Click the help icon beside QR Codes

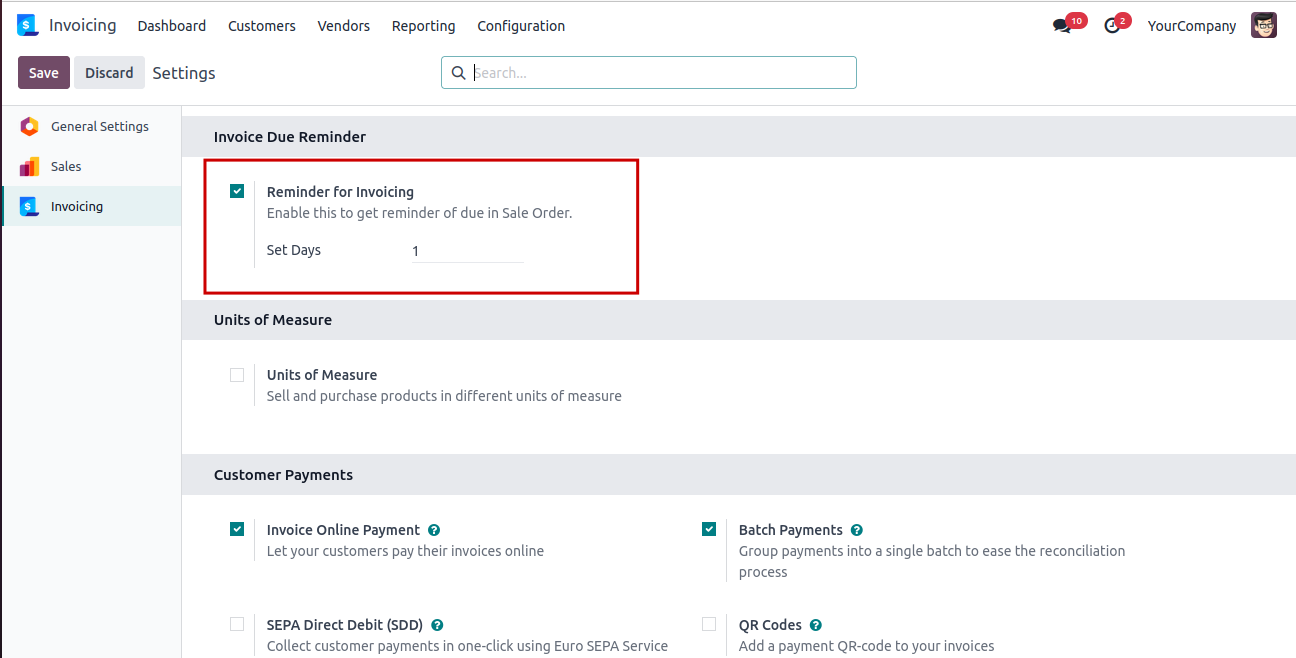coord(816,625)
